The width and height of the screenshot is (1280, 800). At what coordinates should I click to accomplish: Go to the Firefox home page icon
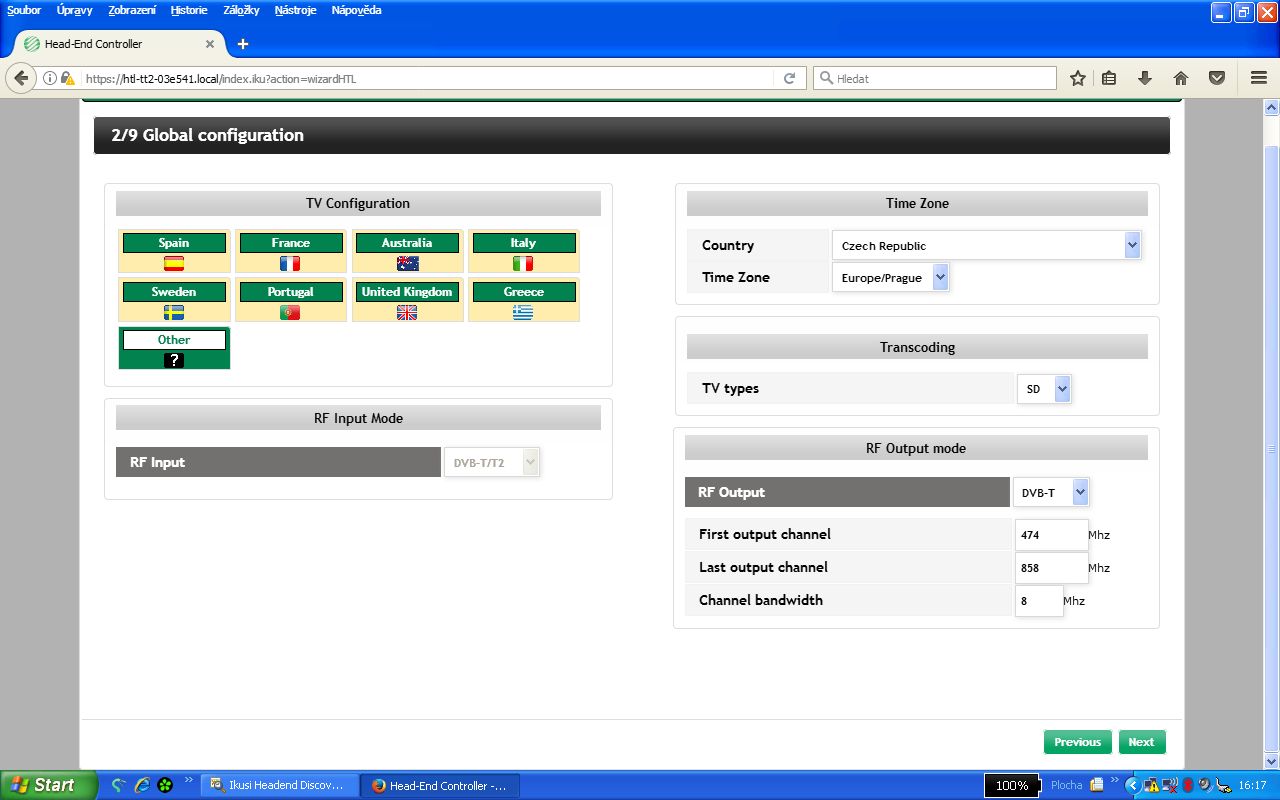(1180, 78)
